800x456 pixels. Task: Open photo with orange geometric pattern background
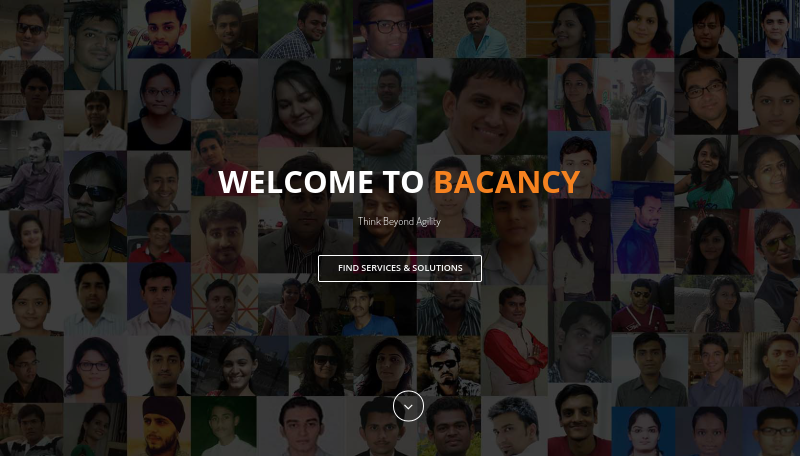pos(224,305)
